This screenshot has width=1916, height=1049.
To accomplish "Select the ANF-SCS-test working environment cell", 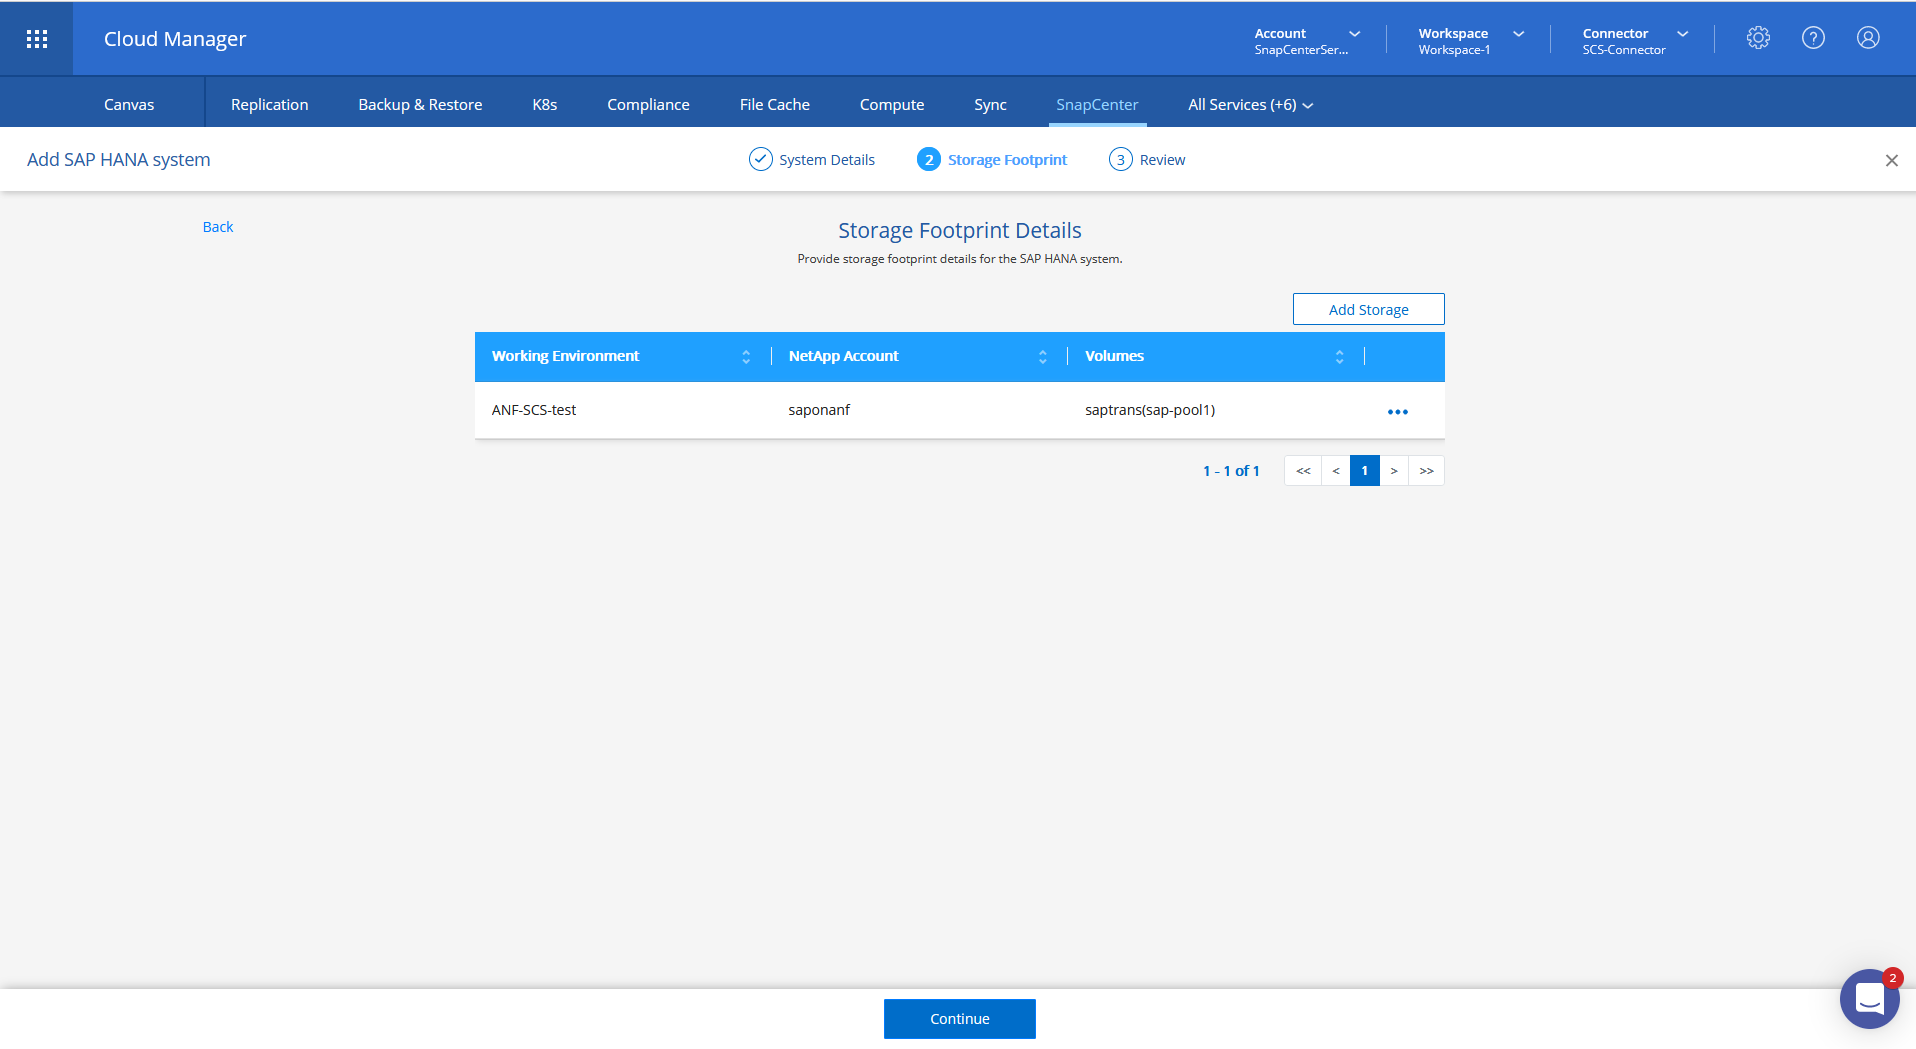I will 534,410.
